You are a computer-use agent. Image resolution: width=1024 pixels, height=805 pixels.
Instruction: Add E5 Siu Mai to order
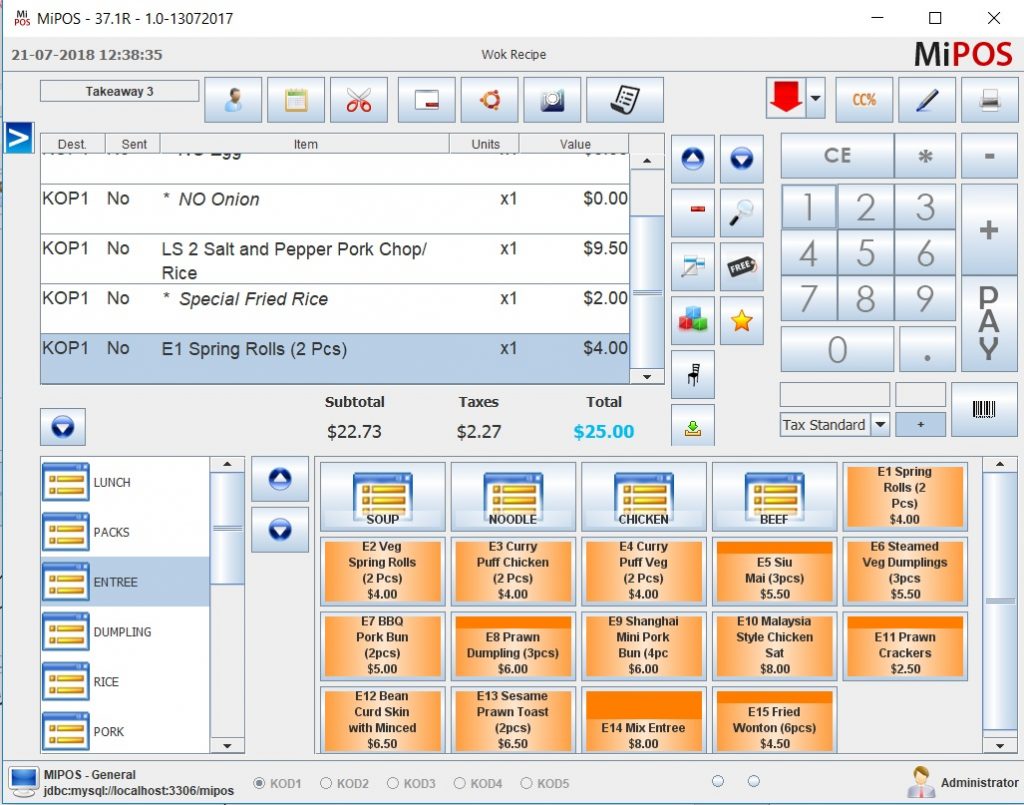(x=775, y=571)
